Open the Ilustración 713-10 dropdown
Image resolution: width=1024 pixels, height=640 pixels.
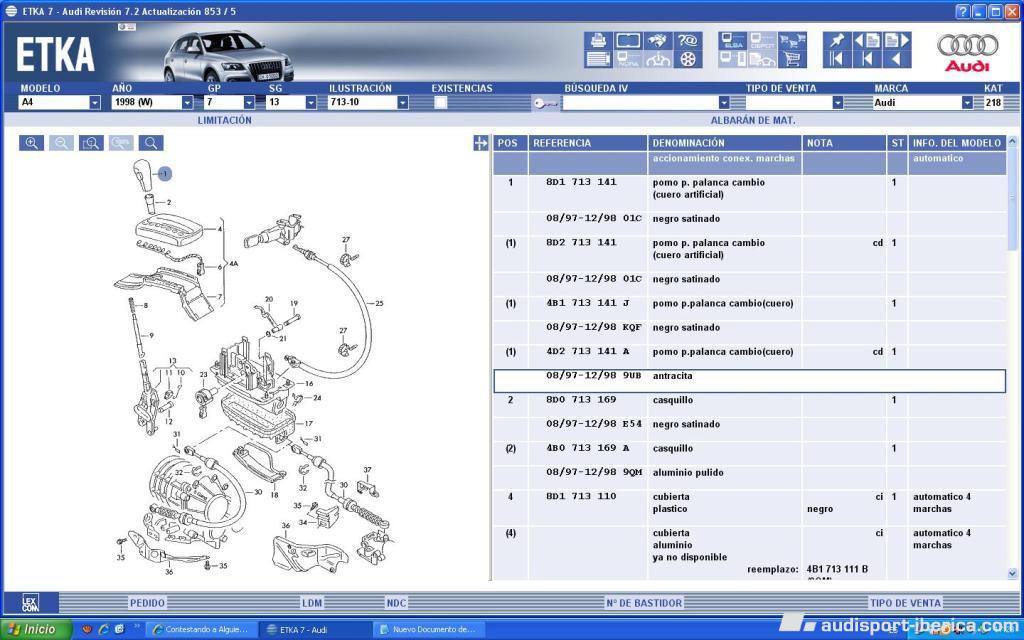(402, 103)
